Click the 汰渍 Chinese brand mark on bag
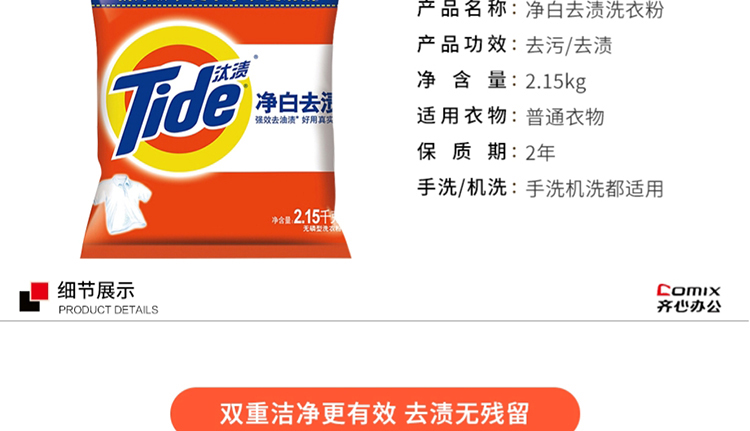Screen dimensions: 750x431 click(x=231, y=71)
